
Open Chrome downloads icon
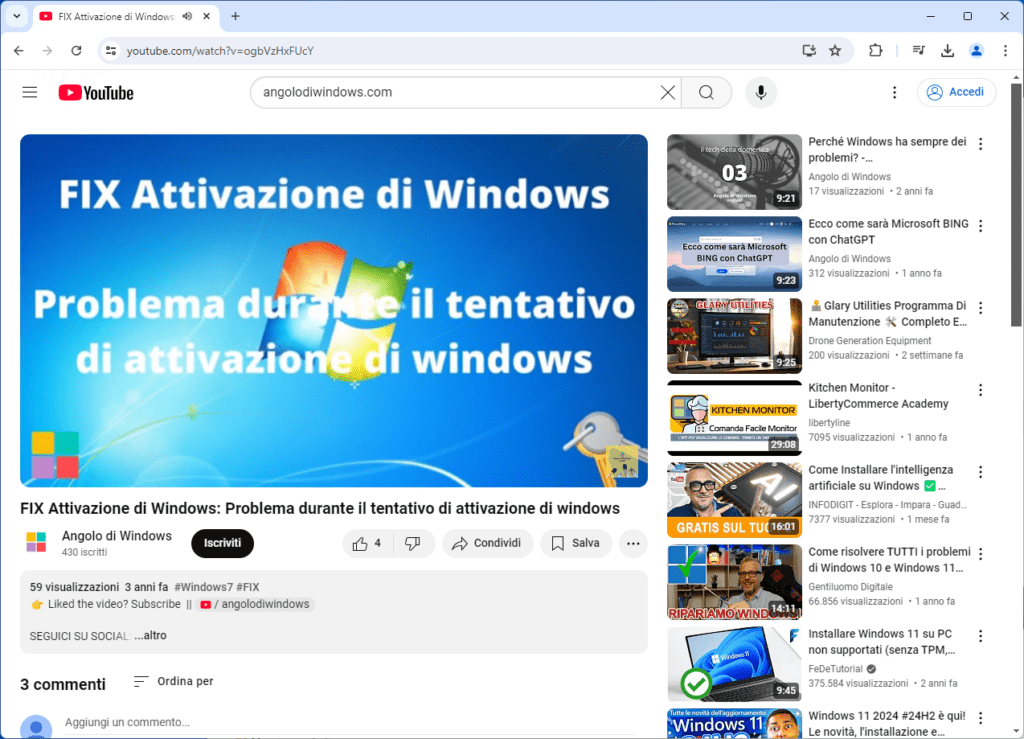[x=948, y=50]
